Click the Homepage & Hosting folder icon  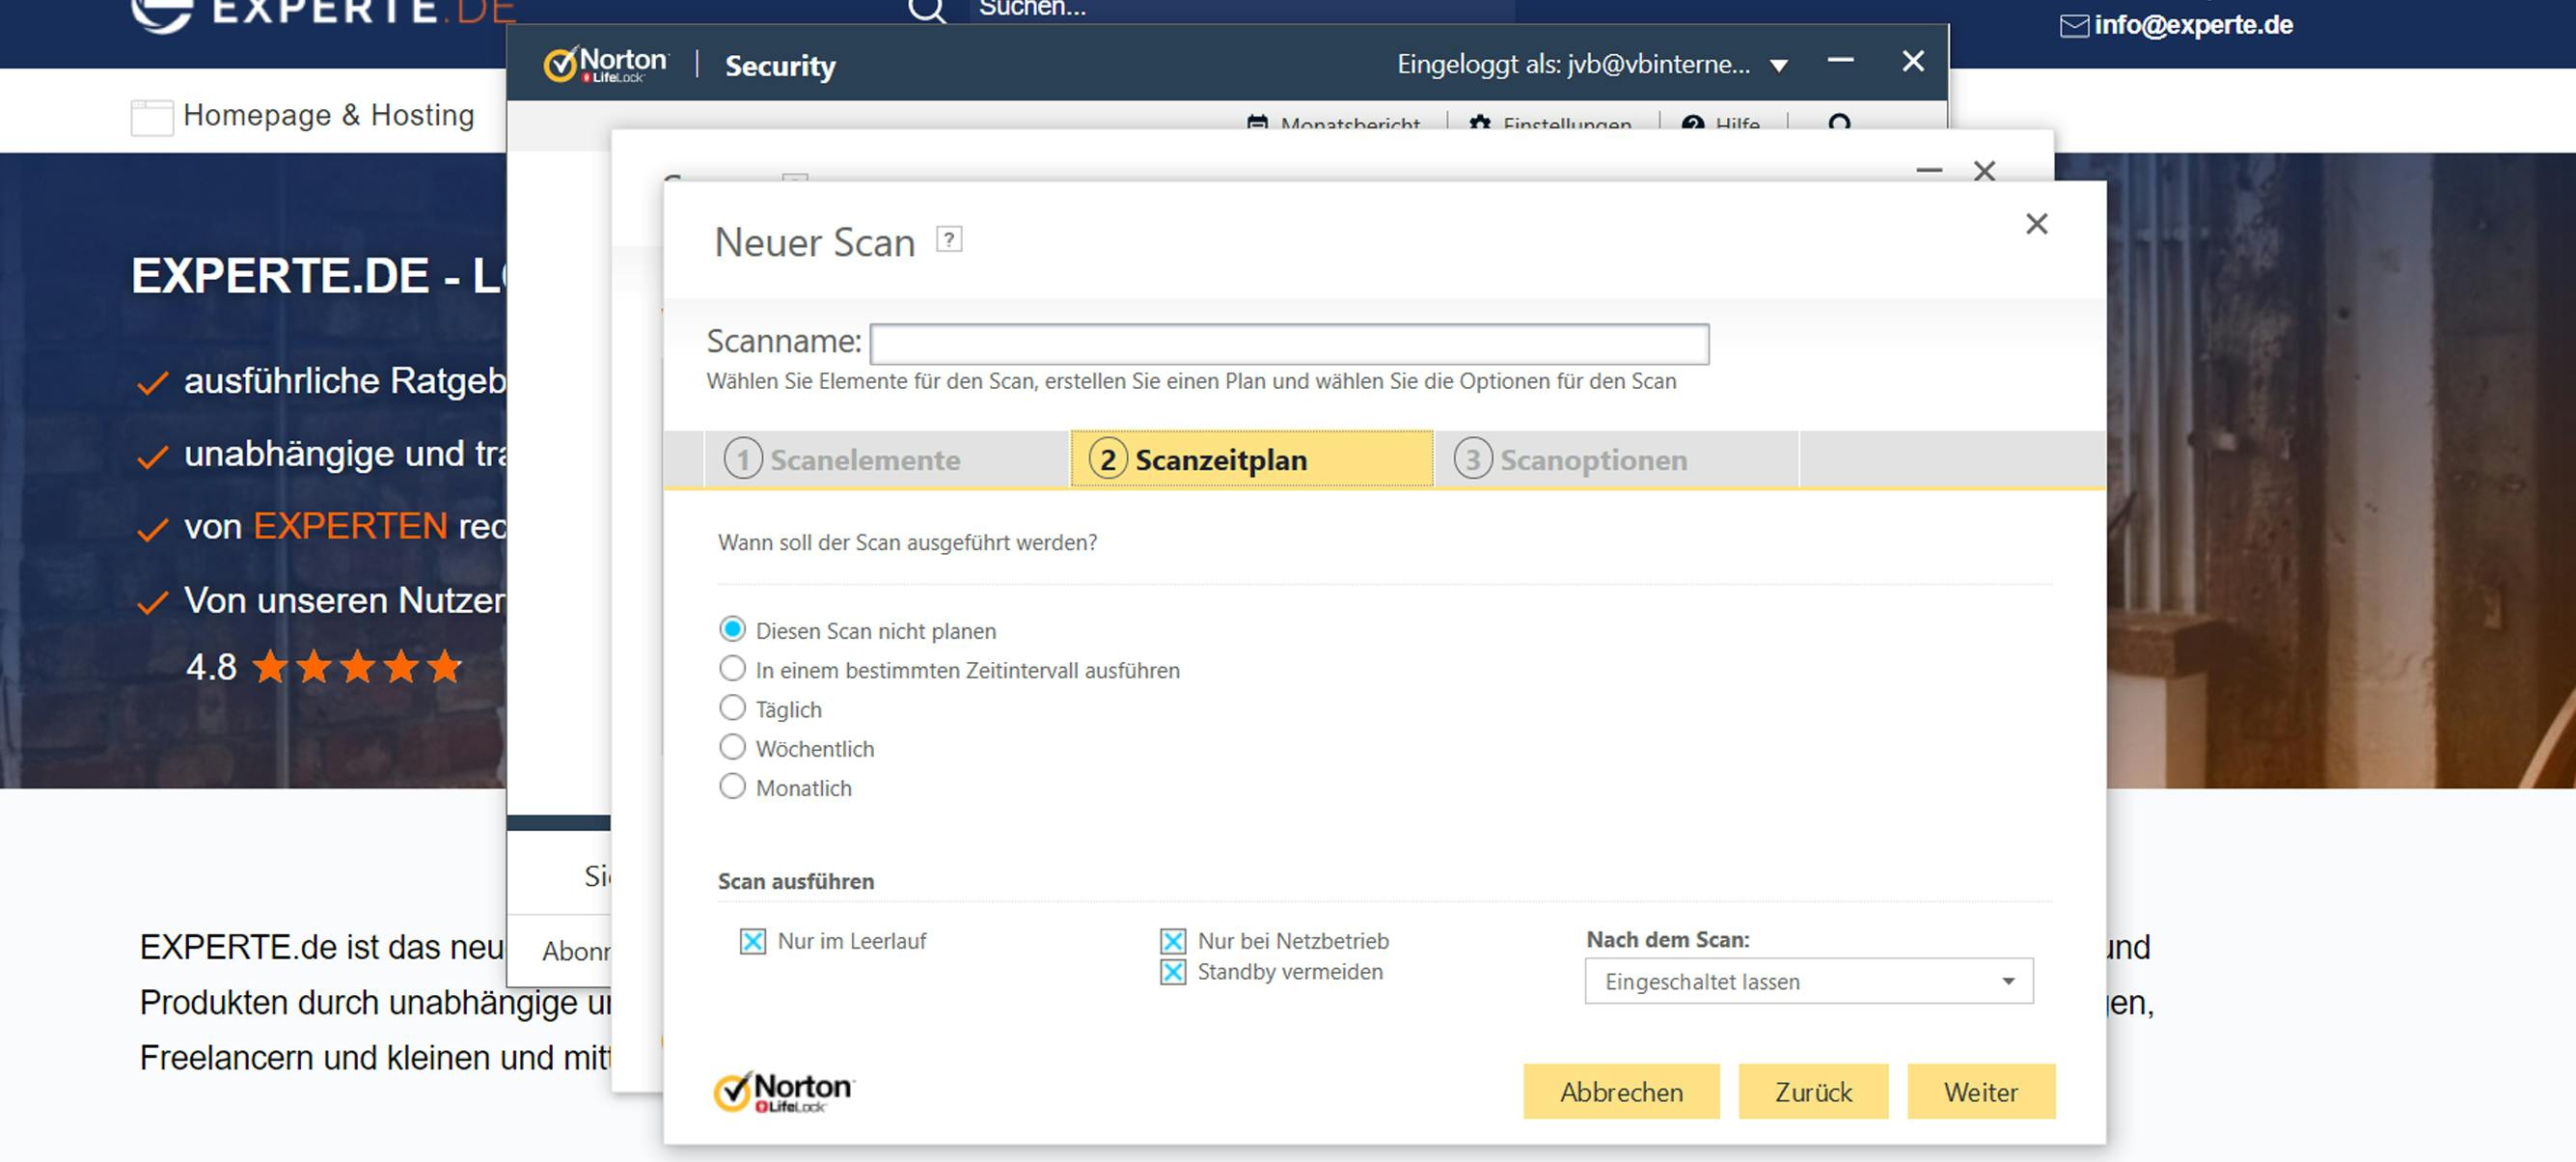coord(151,116)
